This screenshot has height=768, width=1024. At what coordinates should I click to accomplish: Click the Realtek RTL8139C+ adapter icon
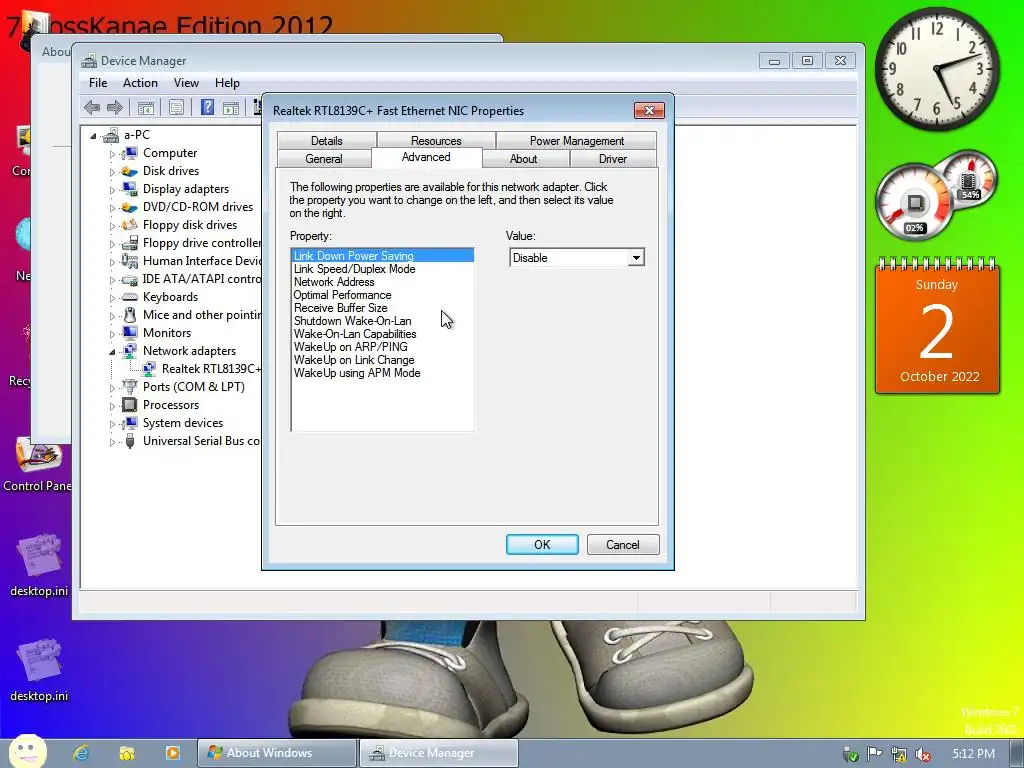click(x=149, y=369)
